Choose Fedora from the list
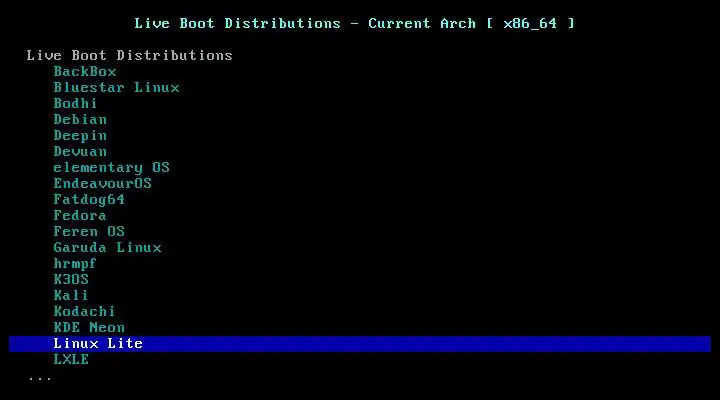 [x=80, y=215]
